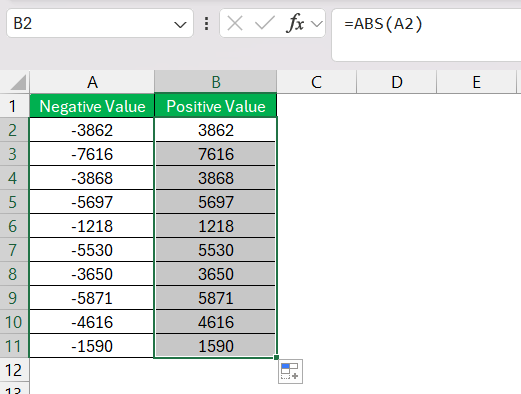Viewport: 521px width, 394px height.
Task: Select cell containing -1590
Action: coord(92,346)
